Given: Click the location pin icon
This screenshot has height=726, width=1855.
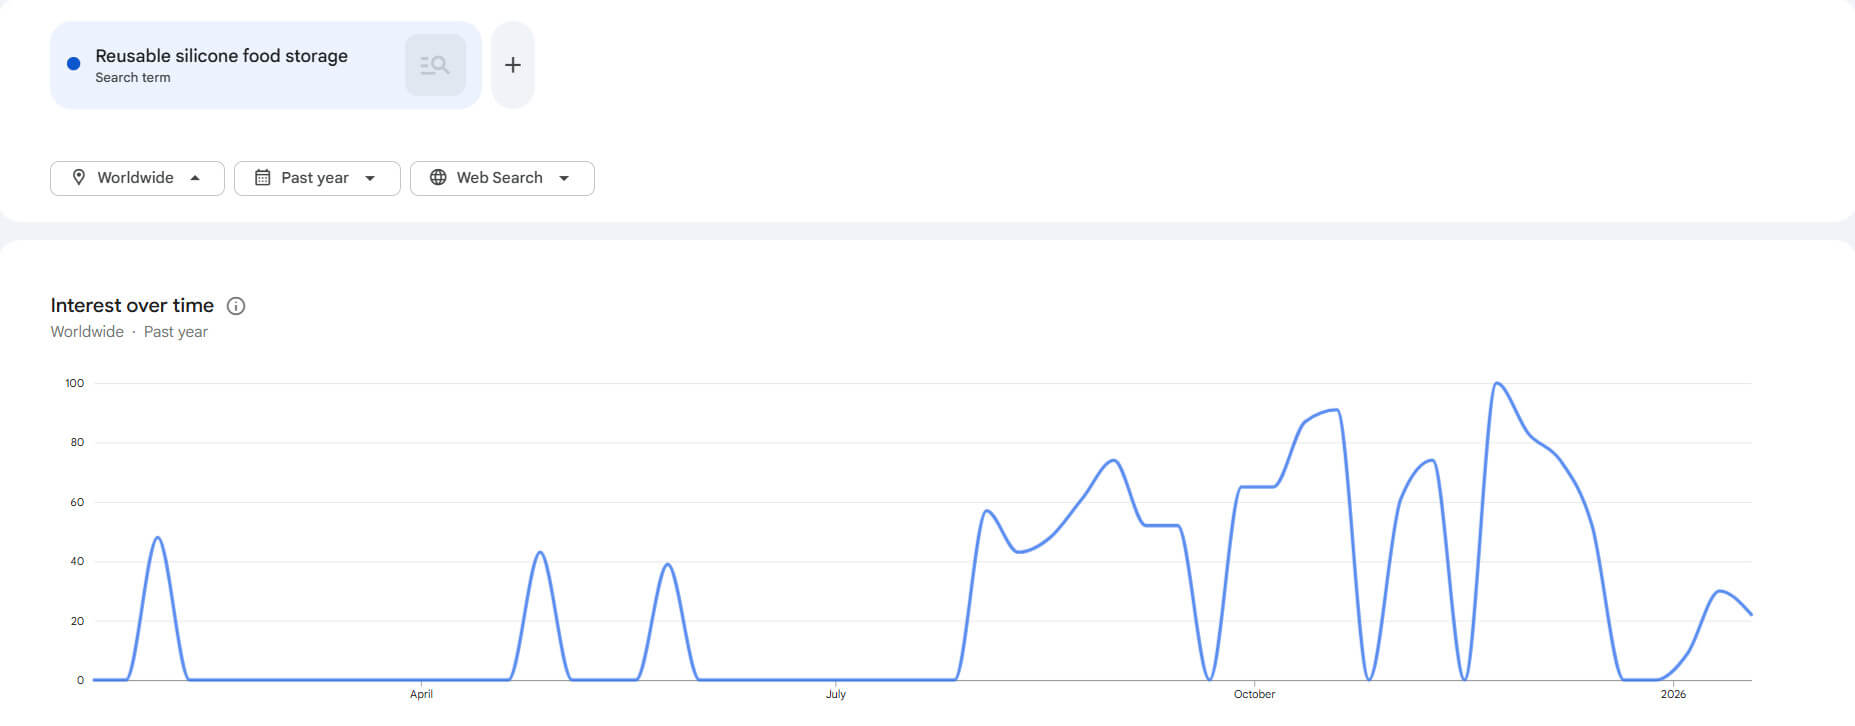Looking at the screenshot, I should tap(79, 177).
